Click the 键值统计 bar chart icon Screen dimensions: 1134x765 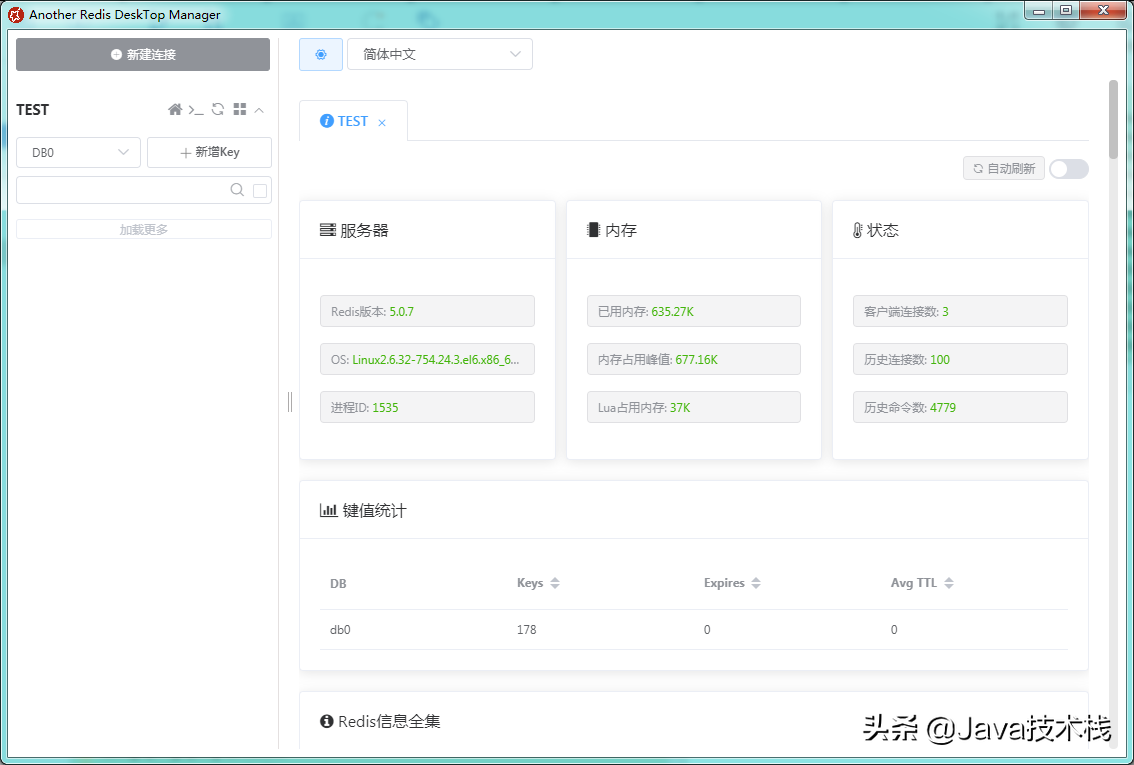click(328, 510)
